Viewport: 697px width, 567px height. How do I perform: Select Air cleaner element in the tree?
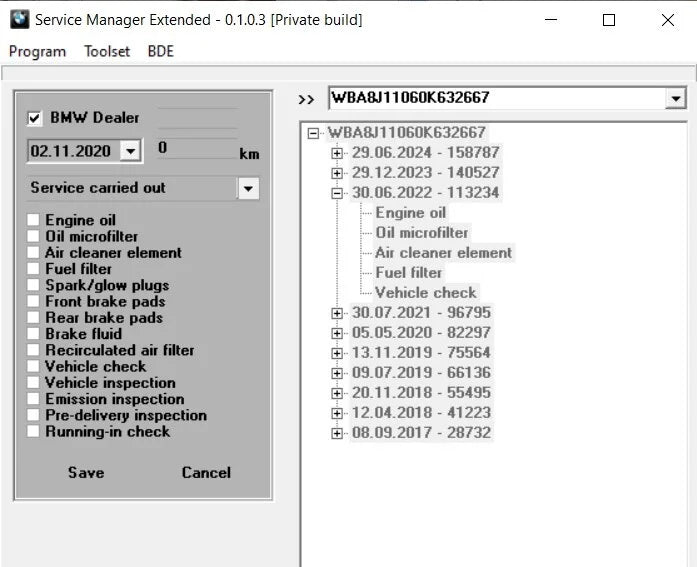444,253
